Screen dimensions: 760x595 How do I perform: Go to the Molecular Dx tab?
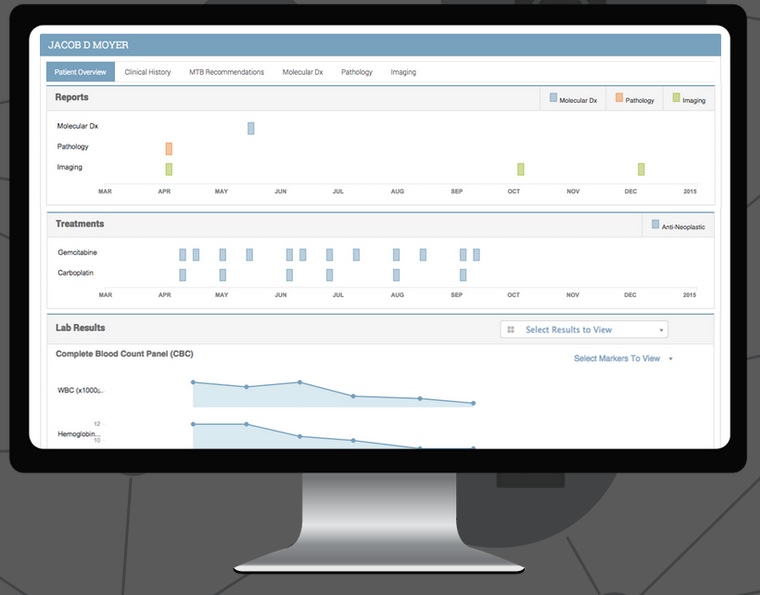point(302,72)
